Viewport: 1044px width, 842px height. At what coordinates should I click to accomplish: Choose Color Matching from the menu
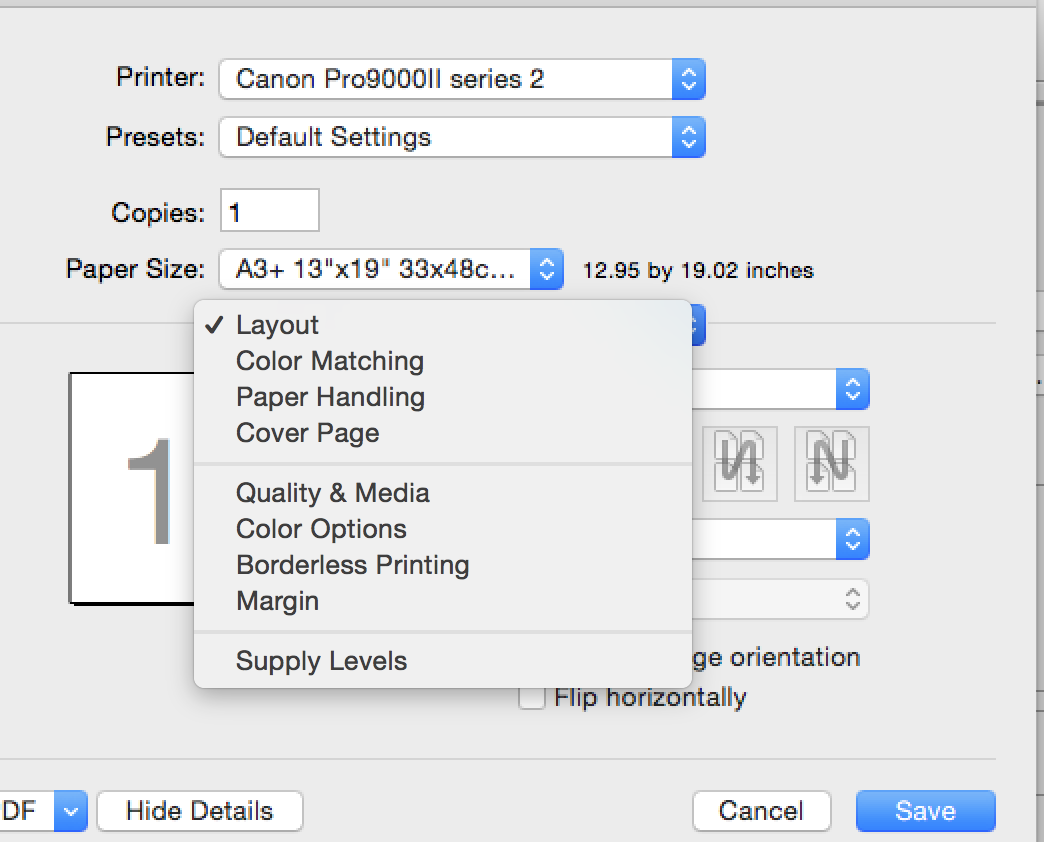[330, 361]
